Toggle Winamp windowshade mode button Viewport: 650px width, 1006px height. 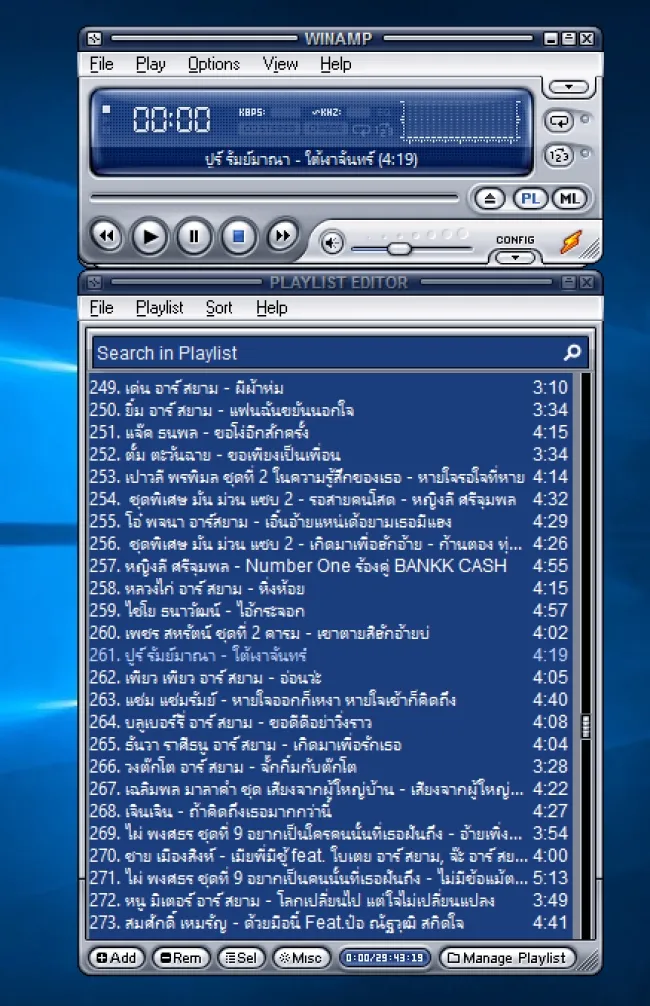(569, 39)
